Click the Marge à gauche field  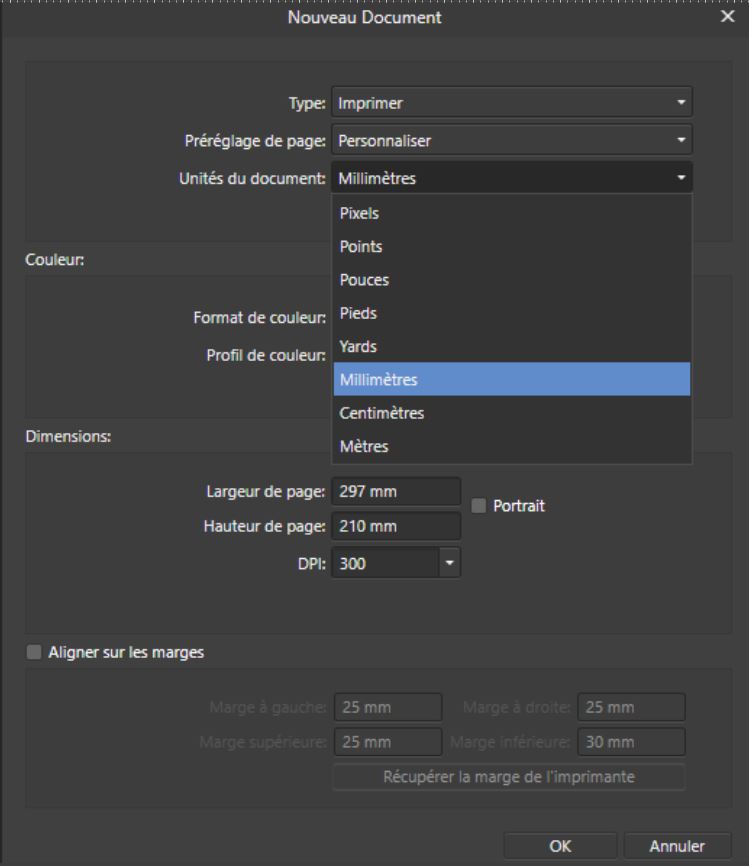coord(388,707)
